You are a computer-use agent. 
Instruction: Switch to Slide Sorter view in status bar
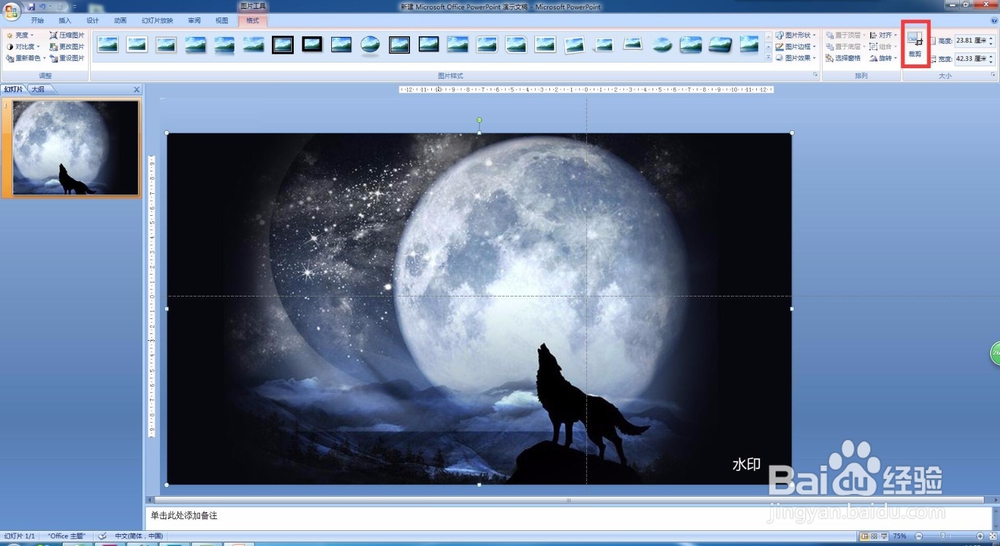(874, 536)
